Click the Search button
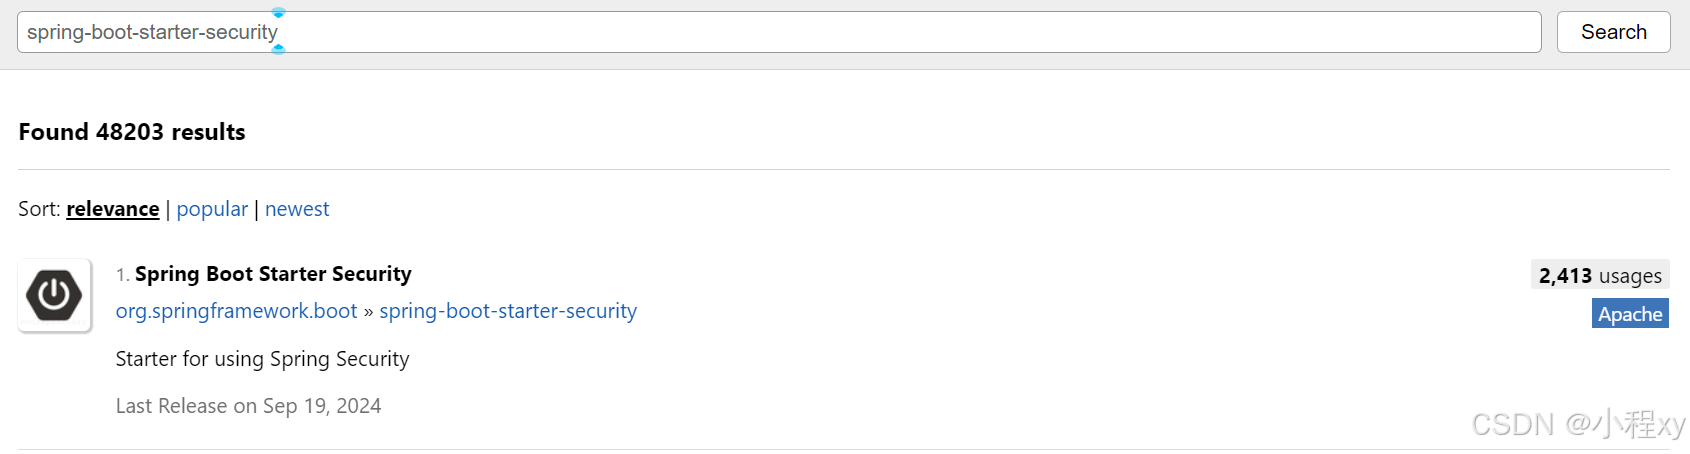1690x454 pixels. pos(1614,32)
